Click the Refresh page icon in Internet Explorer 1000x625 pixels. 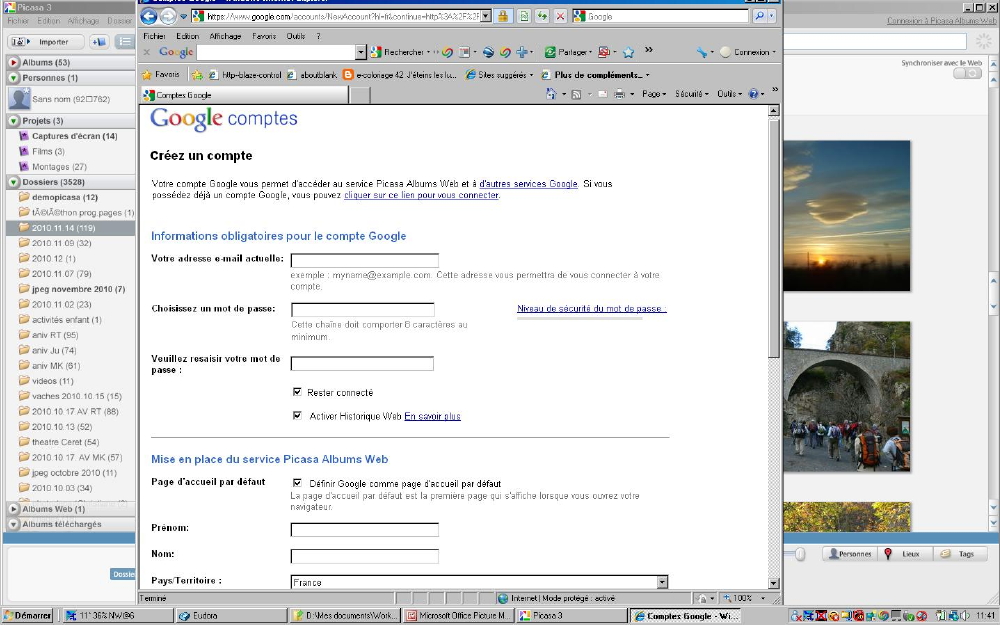[541, 17]
